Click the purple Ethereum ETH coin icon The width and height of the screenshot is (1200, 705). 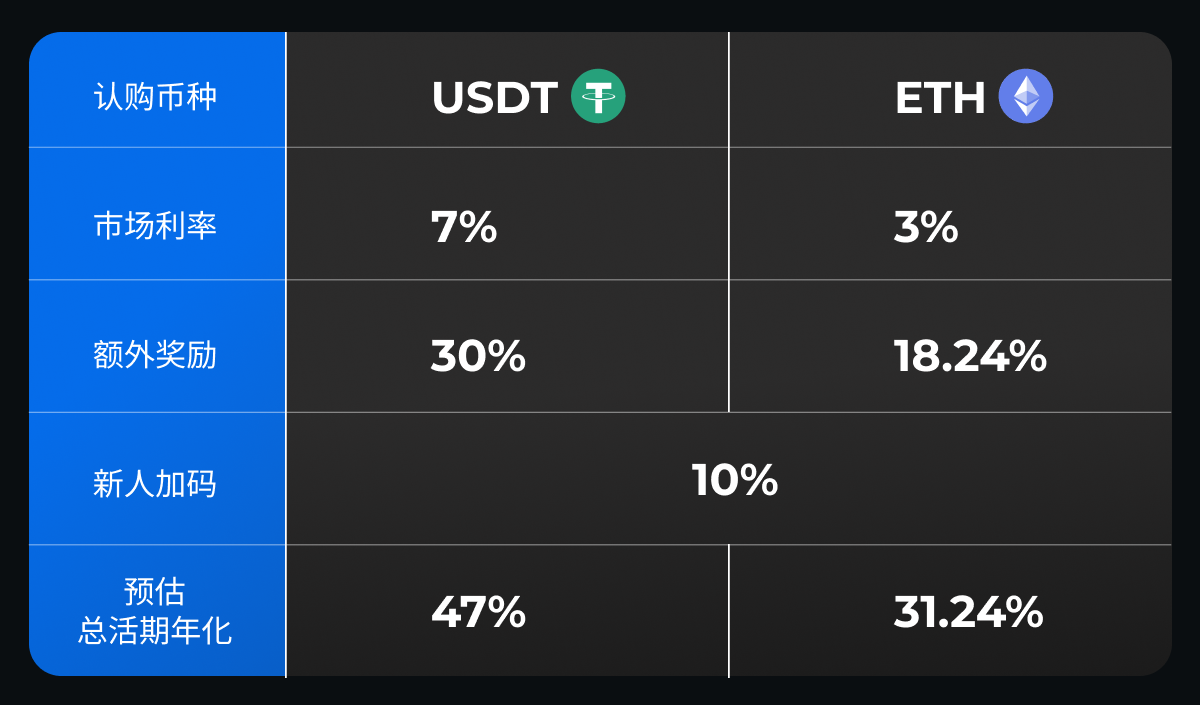tap(1026, 97)
